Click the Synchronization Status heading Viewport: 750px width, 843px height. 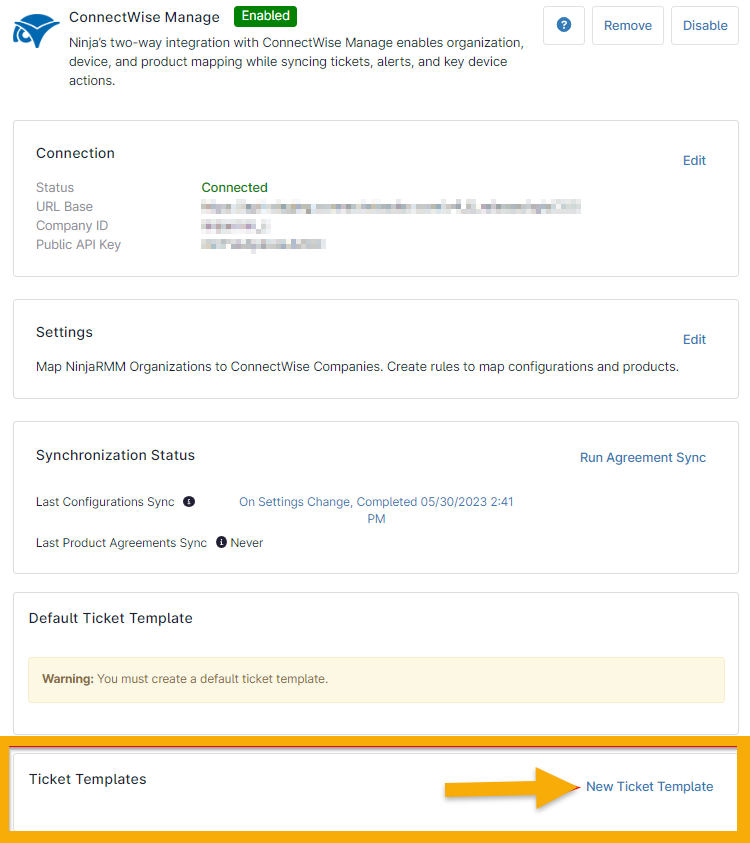115,455
